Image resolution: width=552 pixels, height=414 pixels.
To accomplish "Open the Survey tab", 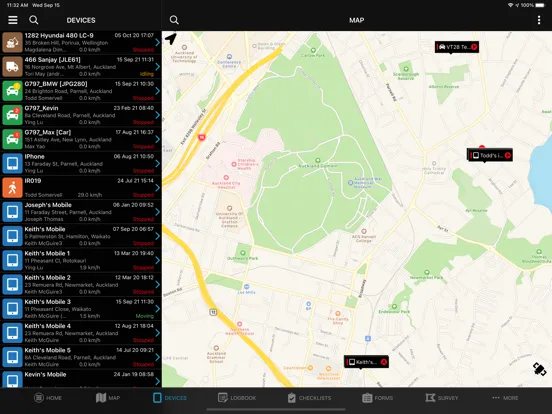I will coord(442,398).
